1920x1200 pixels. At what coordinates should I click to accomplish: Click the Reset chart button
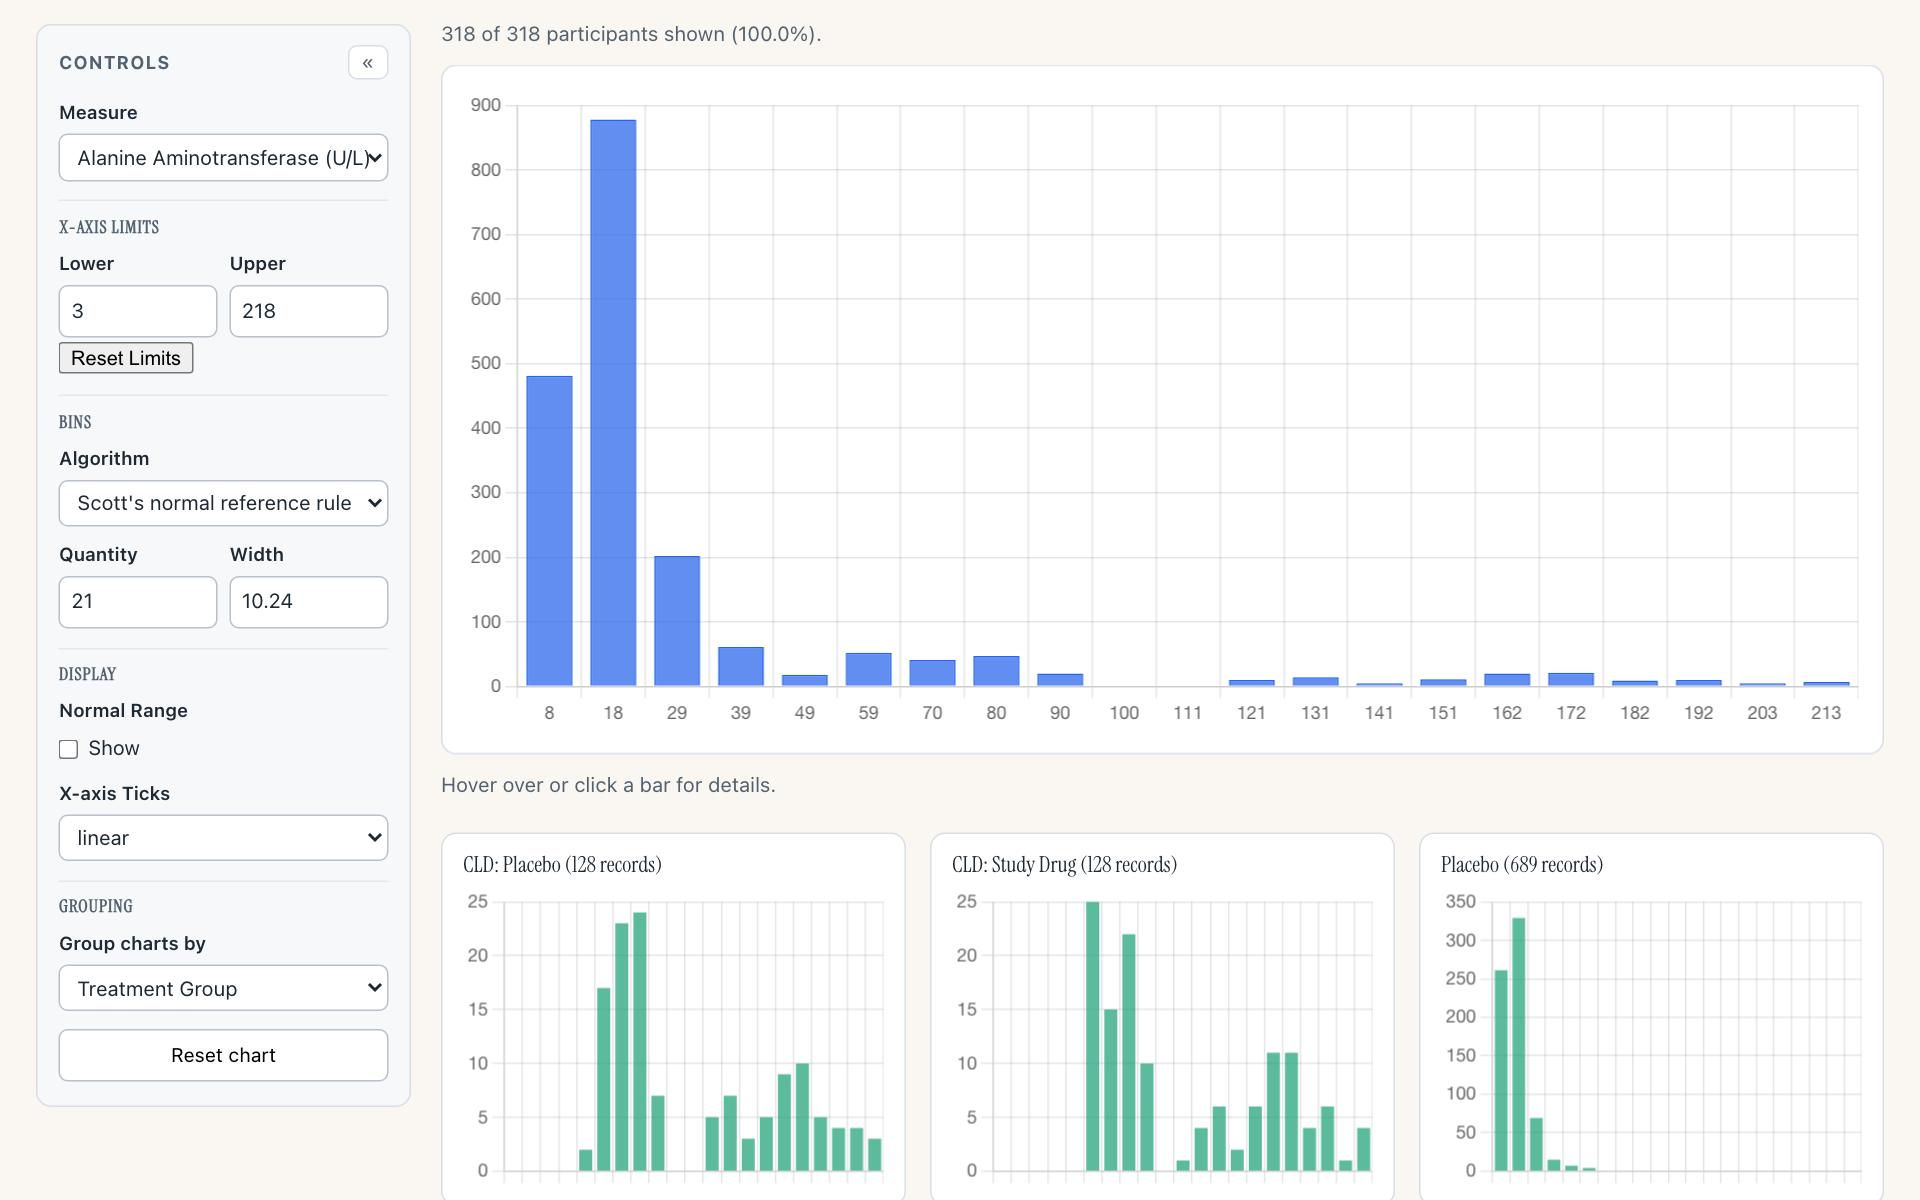223,1055
